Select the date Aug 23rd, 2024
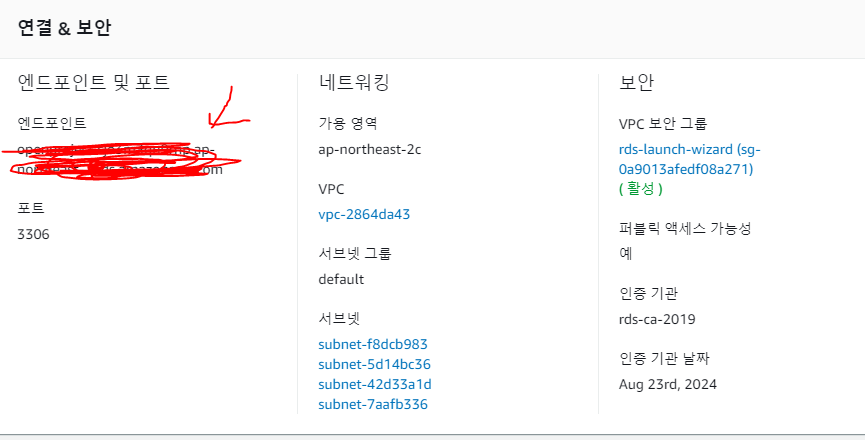Viewport: 865px width, 440px height. click(x=668, y=384)
